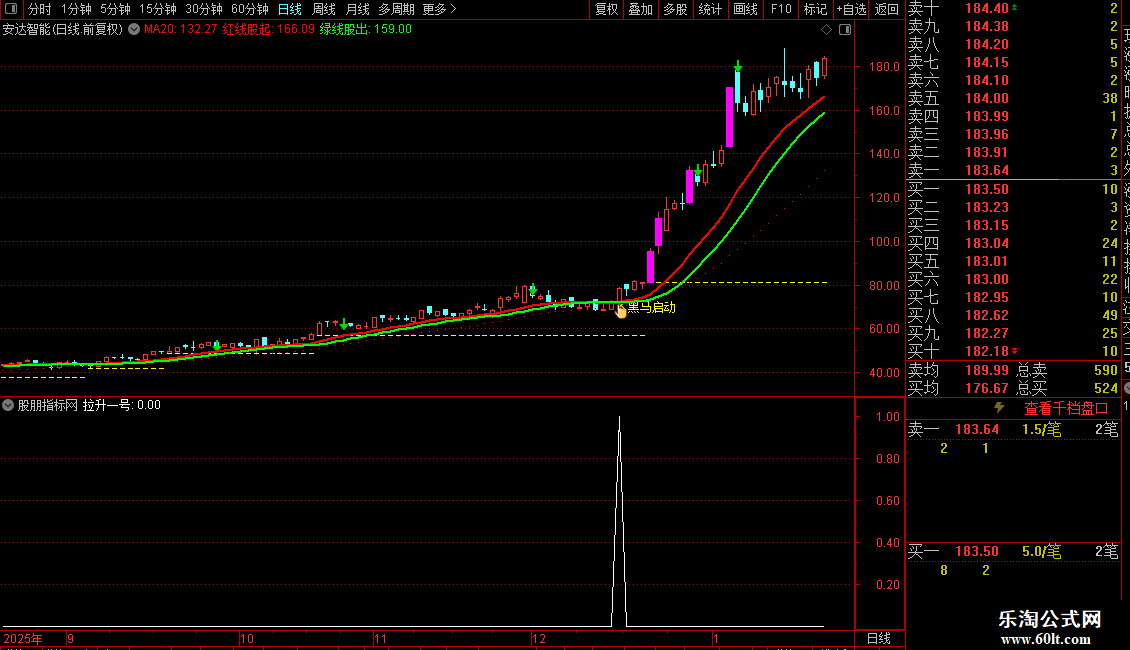Image resolution: width=1130 pixels, height=650 pixels.
Task: Click the month 10 marker on the timeline
Action: (246, 638)
